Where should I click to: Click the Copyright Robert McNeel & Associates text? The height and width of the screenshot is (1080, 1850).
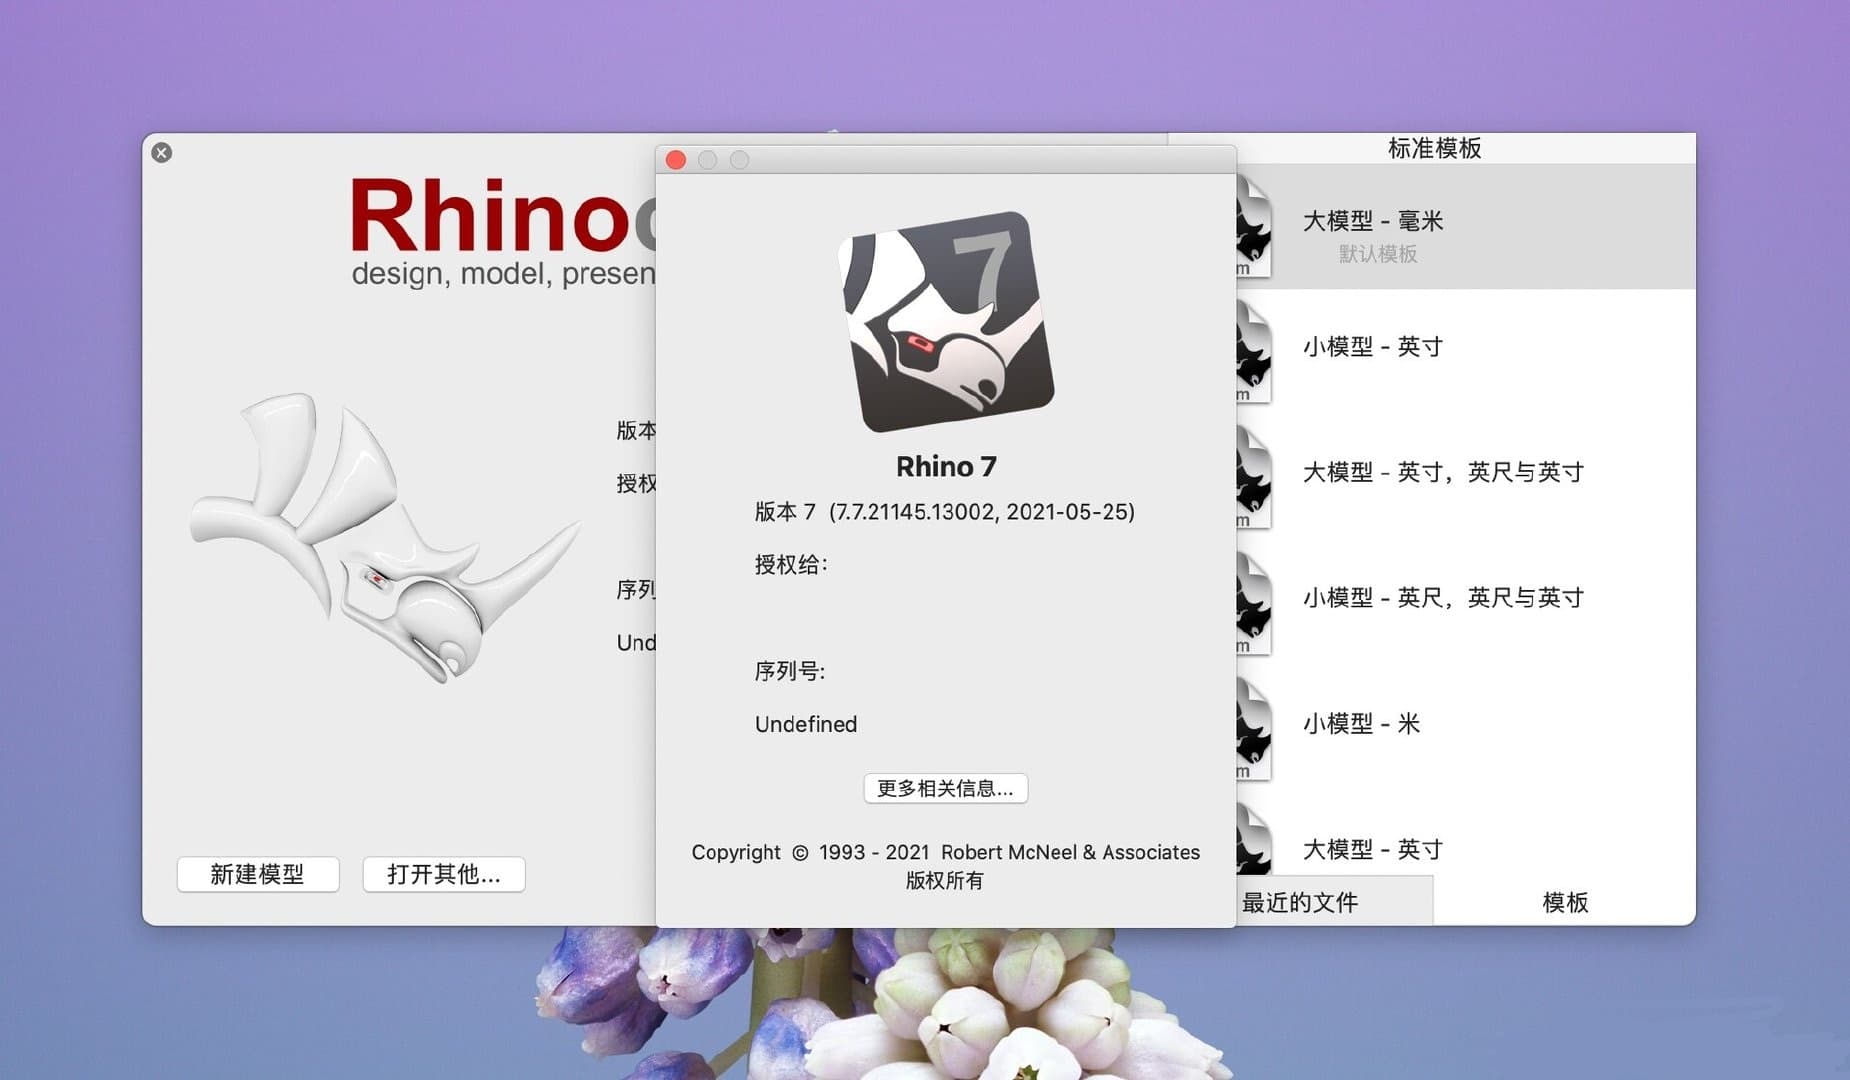pyautogui.click(x=945, y=852)
